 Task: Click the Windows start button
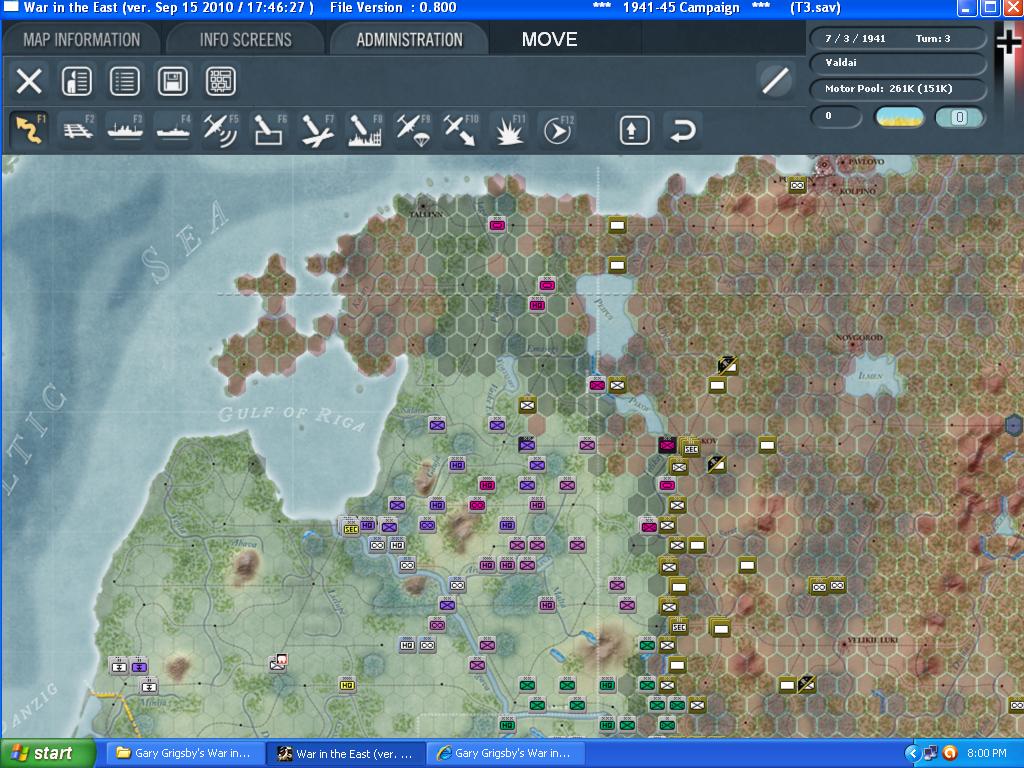click(x=47, y=754)
